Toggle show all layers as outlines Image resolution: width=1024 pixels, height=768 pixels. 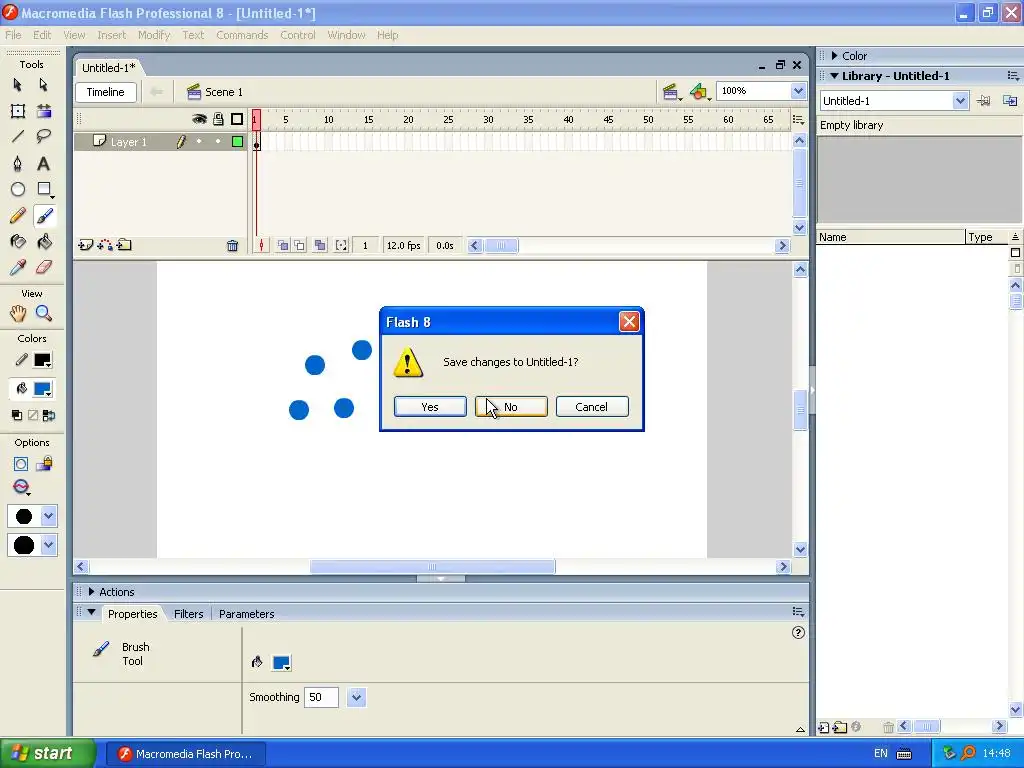click(x=237, y=119)
